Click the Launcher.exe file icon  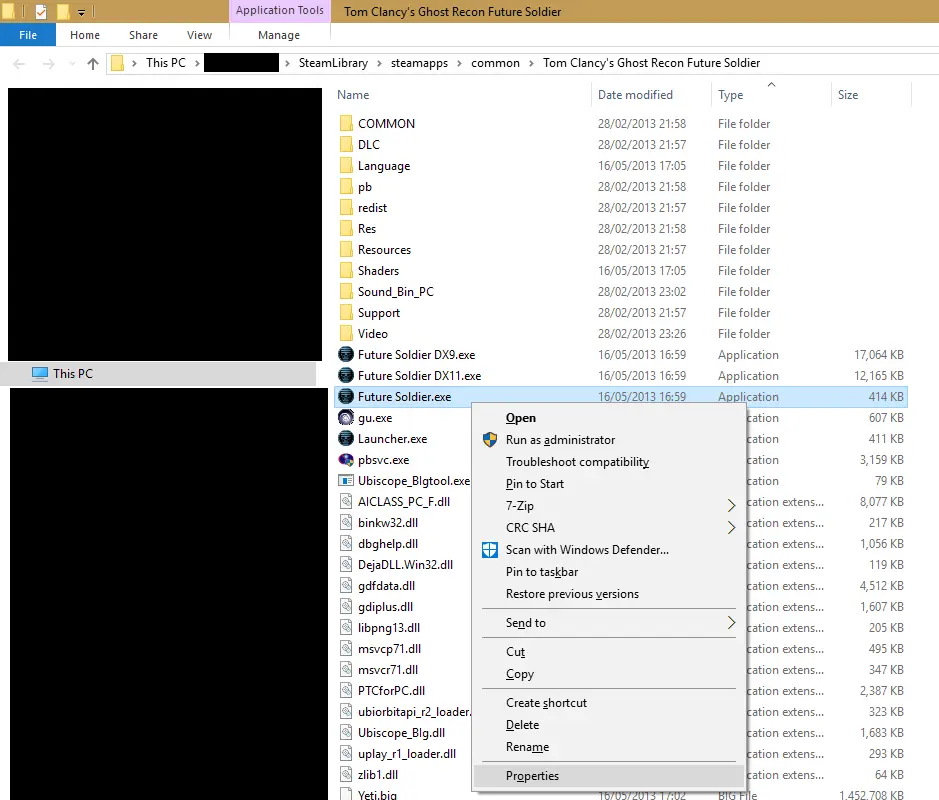[x=346, y=439]
